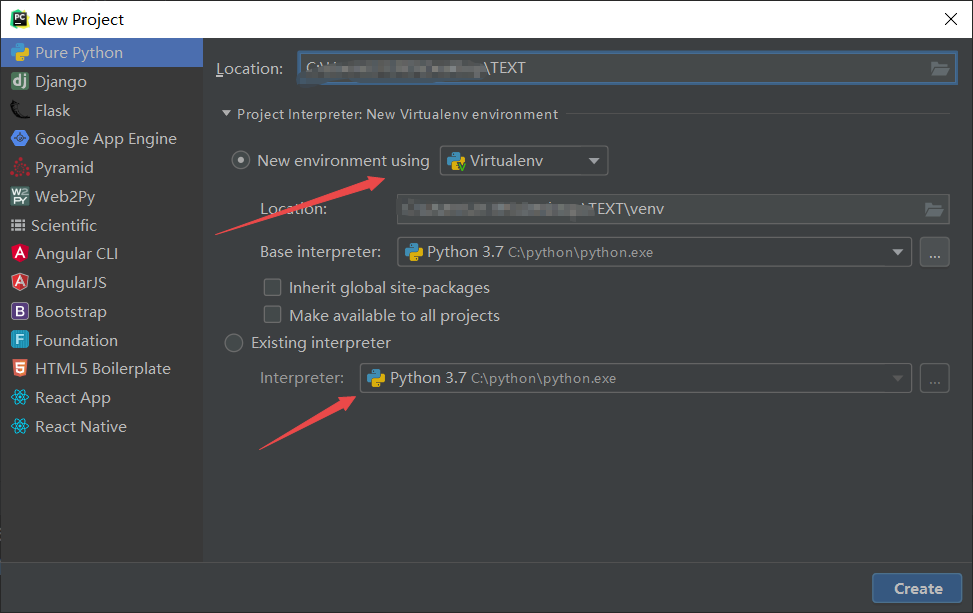The width and height of the screenshot is (973, 613).
Task: Choose Web2Py project type
Action: [102, 196]
